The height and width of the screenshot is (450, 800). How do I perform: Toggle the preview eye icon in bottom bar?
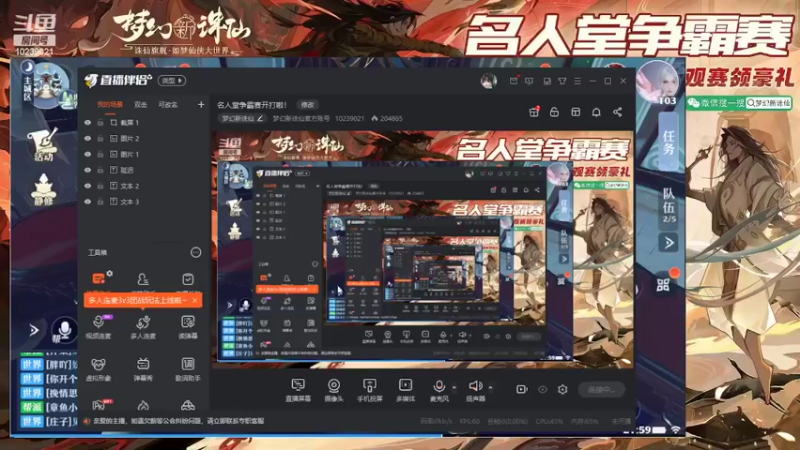click(542, 389)
